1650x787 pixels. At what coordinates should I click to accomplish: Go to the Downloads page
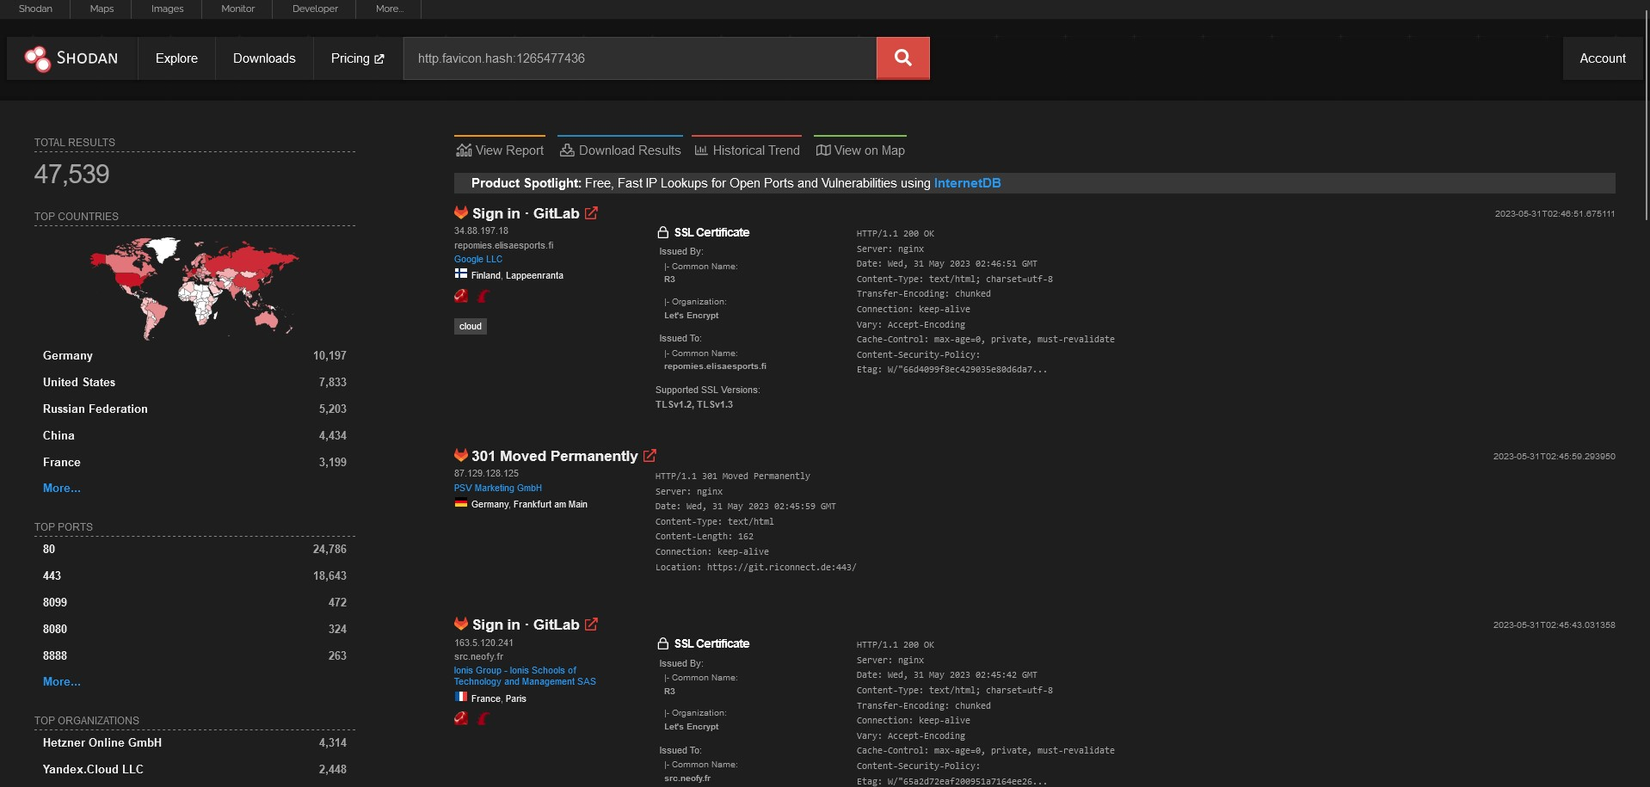pyautogui.click(x=264, y=58)
